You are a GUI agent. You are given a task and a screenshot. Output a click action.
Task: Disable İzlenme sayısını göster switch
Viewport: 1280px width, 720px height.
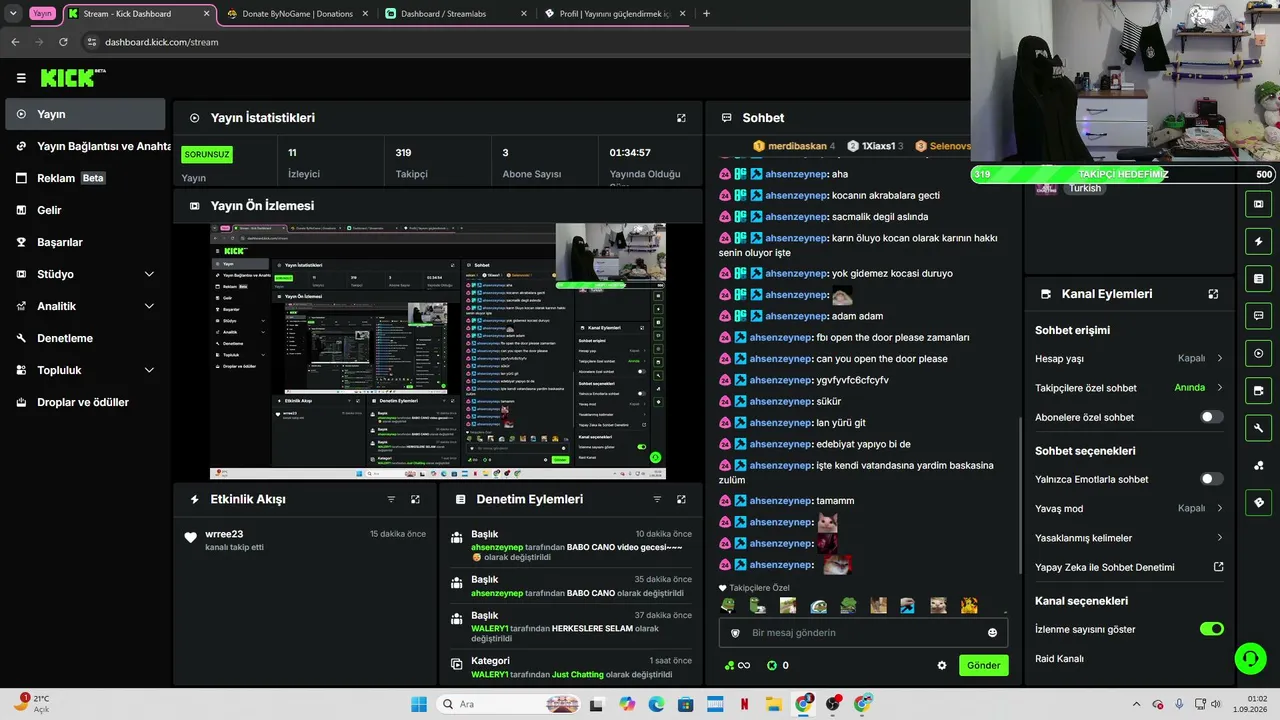pos(1211,629)
